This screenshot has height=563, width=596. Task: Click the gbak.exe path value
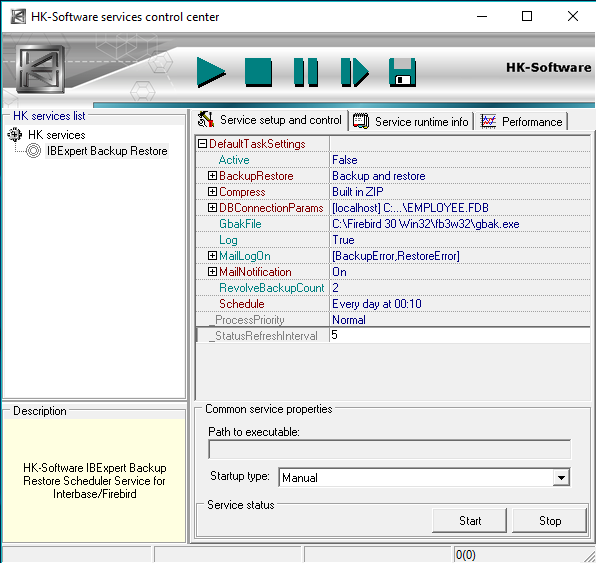point(425,224)
